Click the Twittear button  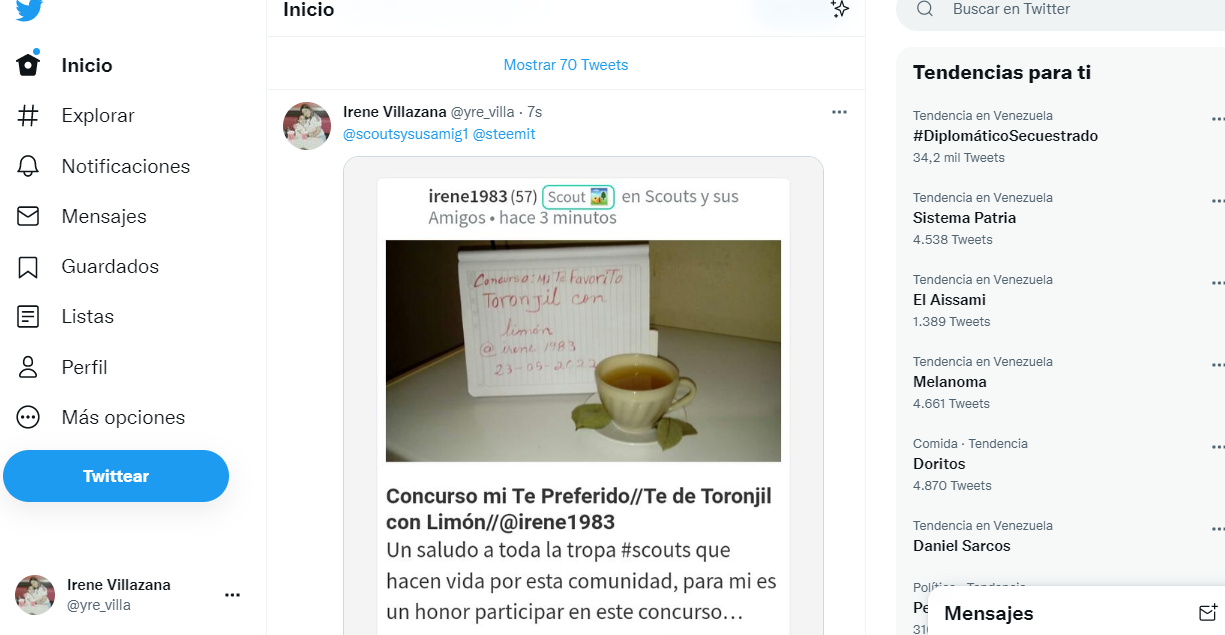pos(116,476)
